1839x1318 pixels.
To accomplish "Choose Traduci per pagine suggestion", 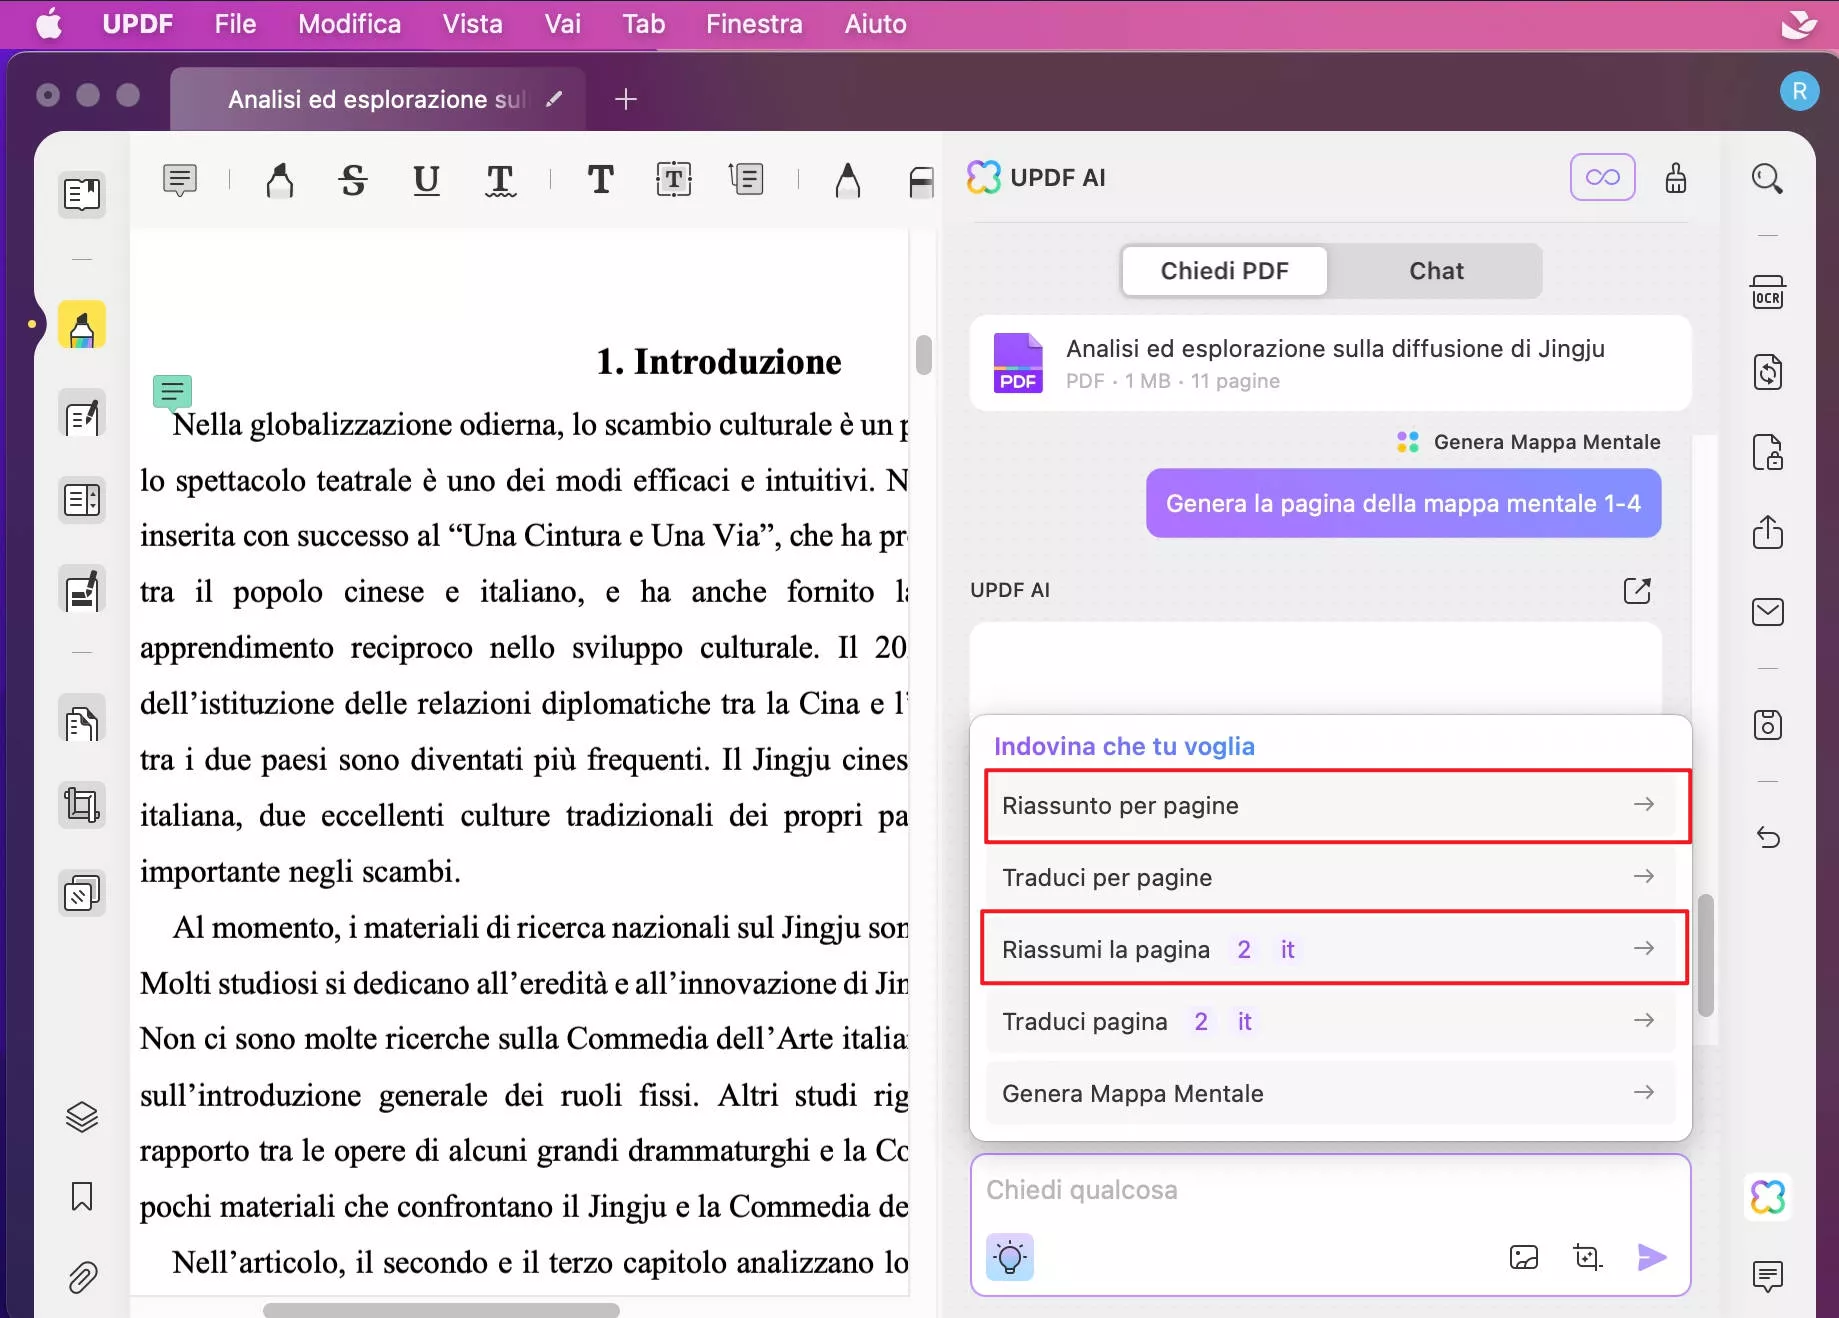I will tap(1330, 878).
